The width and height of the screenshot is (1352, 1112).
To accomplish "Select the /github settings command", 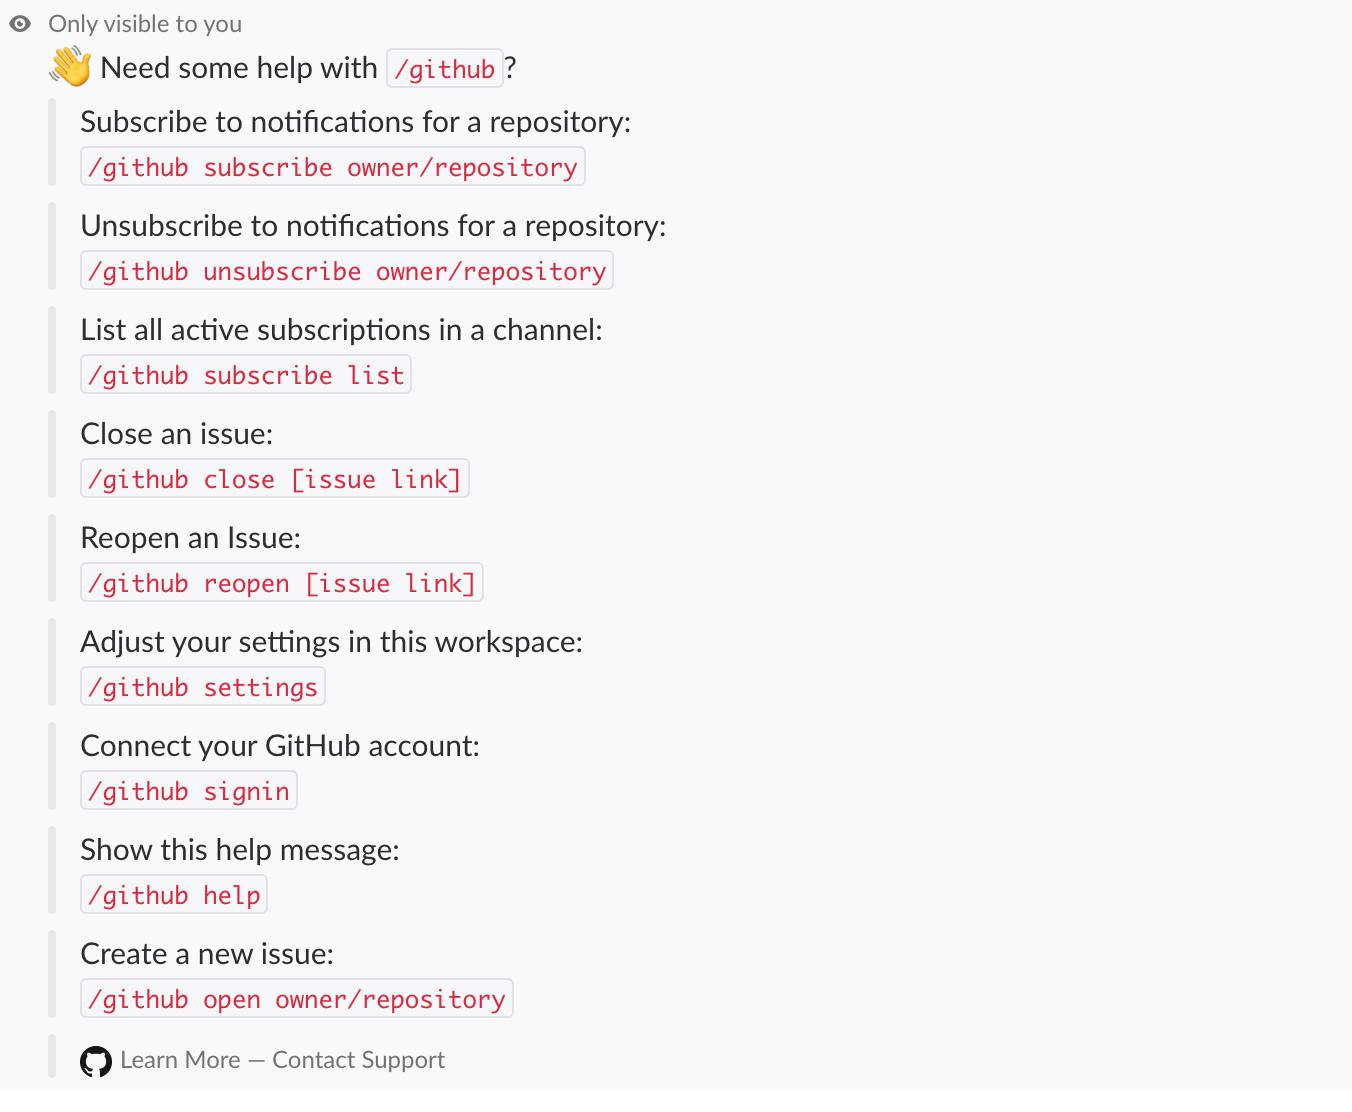I will [x=202, y=687].
